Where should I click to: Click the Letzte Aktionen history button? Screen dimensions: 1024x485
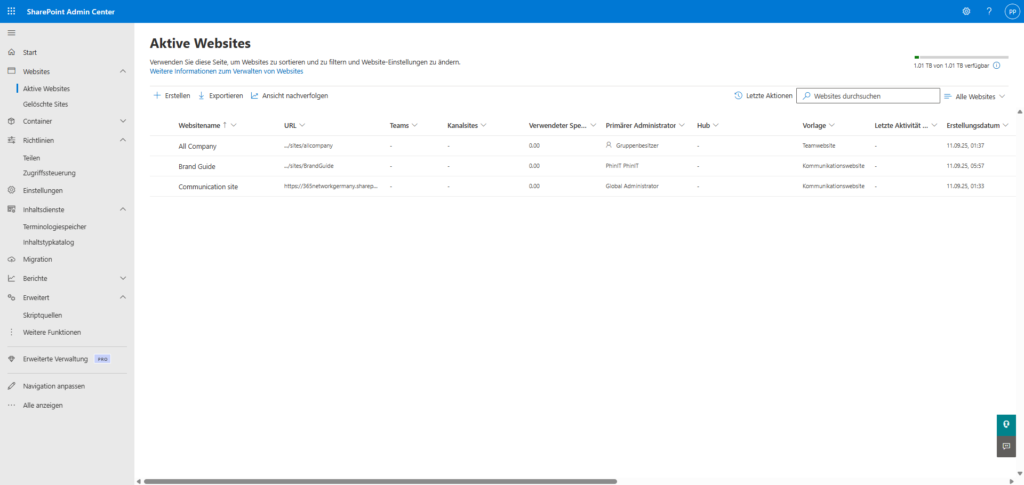763,96
